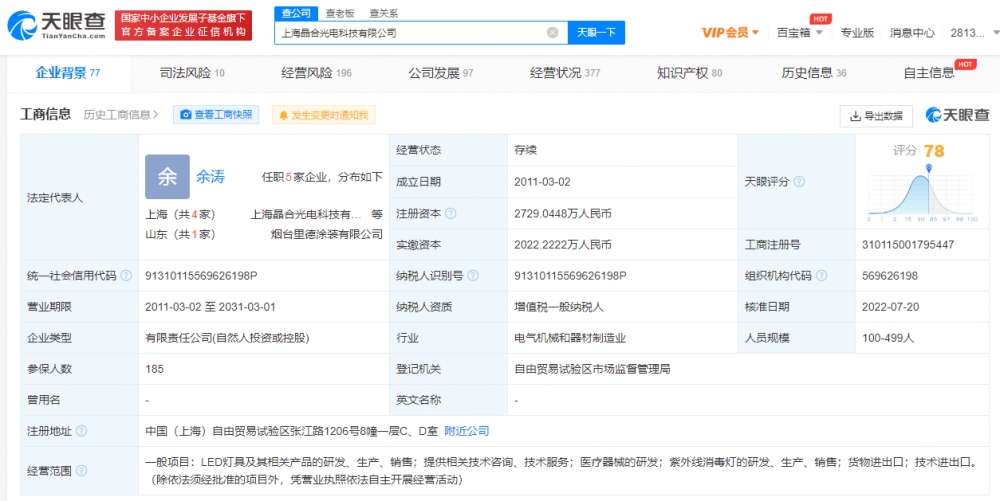Open the VIP会员 dropdown

(730, 33)
